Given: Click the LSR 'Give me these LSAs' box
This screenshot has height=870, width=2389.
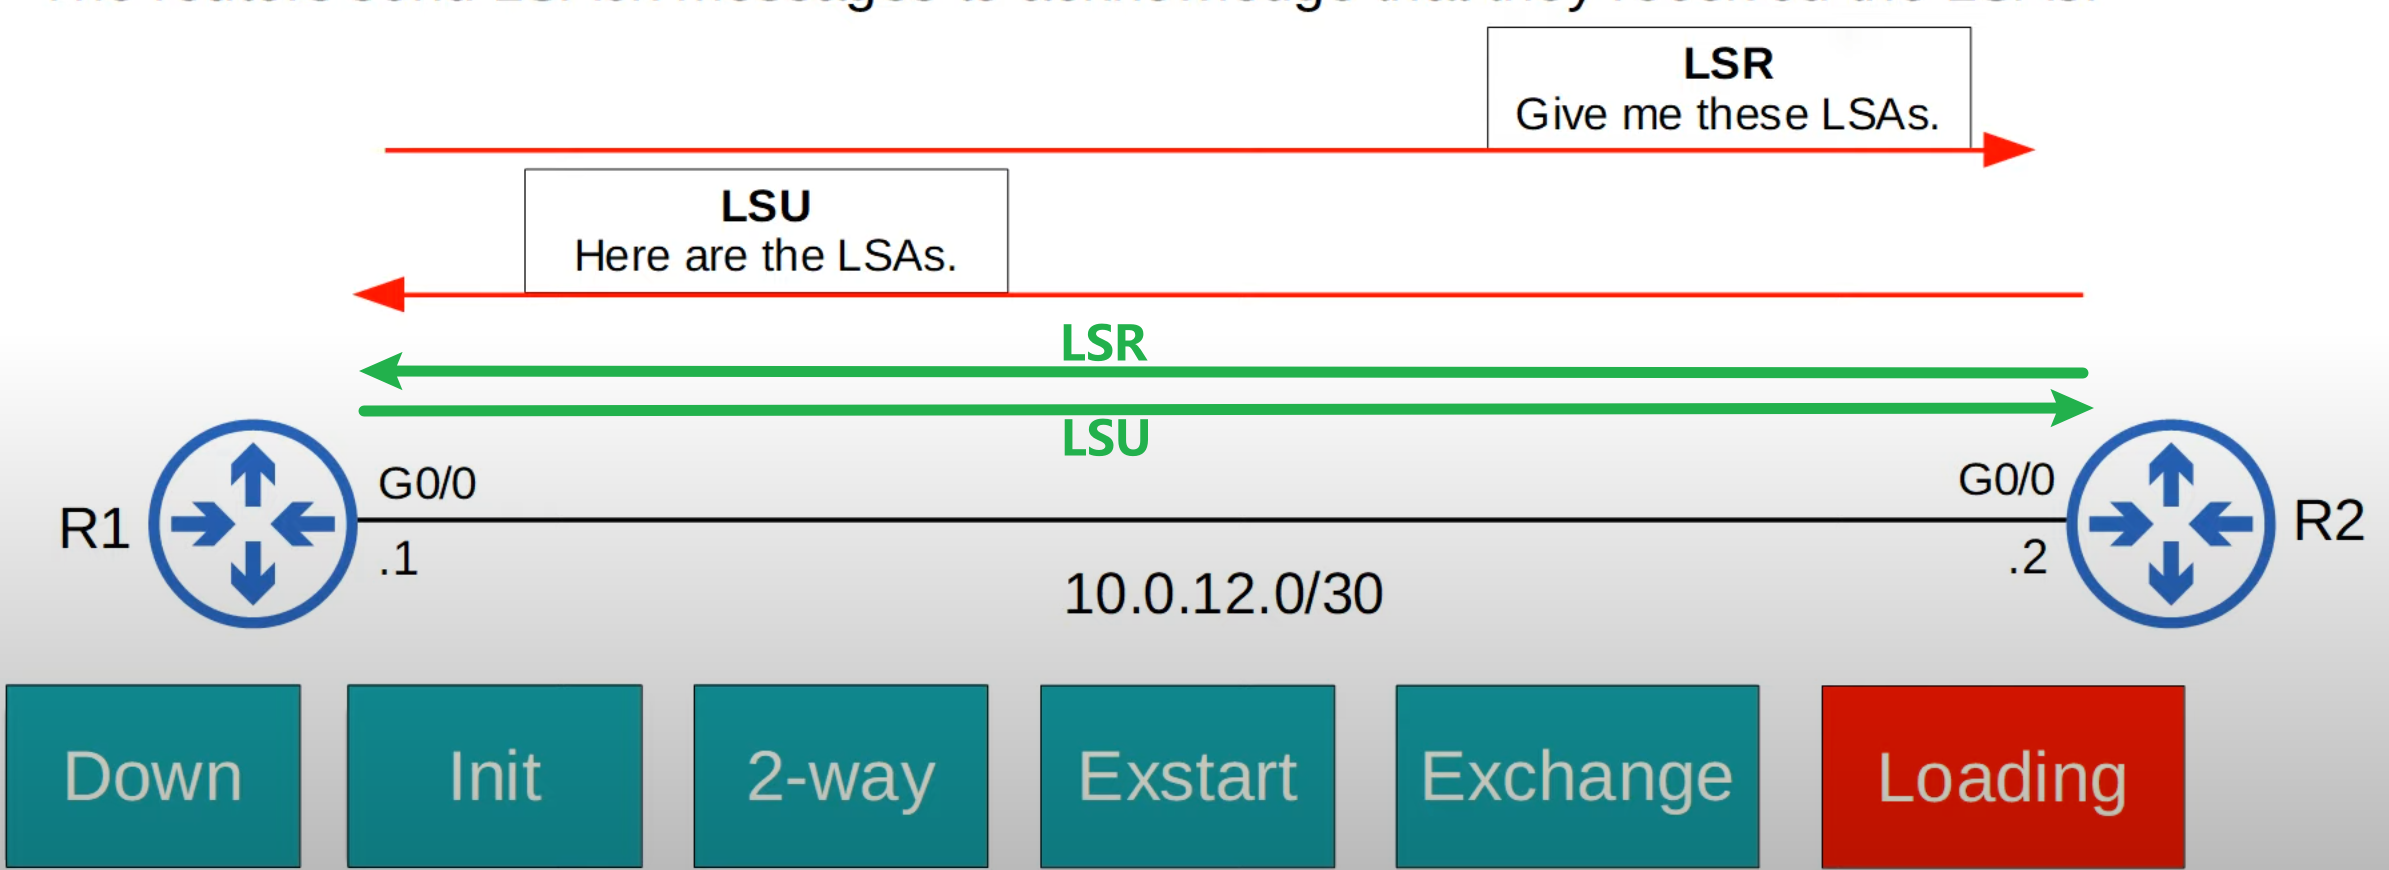Looking at the screenshot, I should 1729,88.
